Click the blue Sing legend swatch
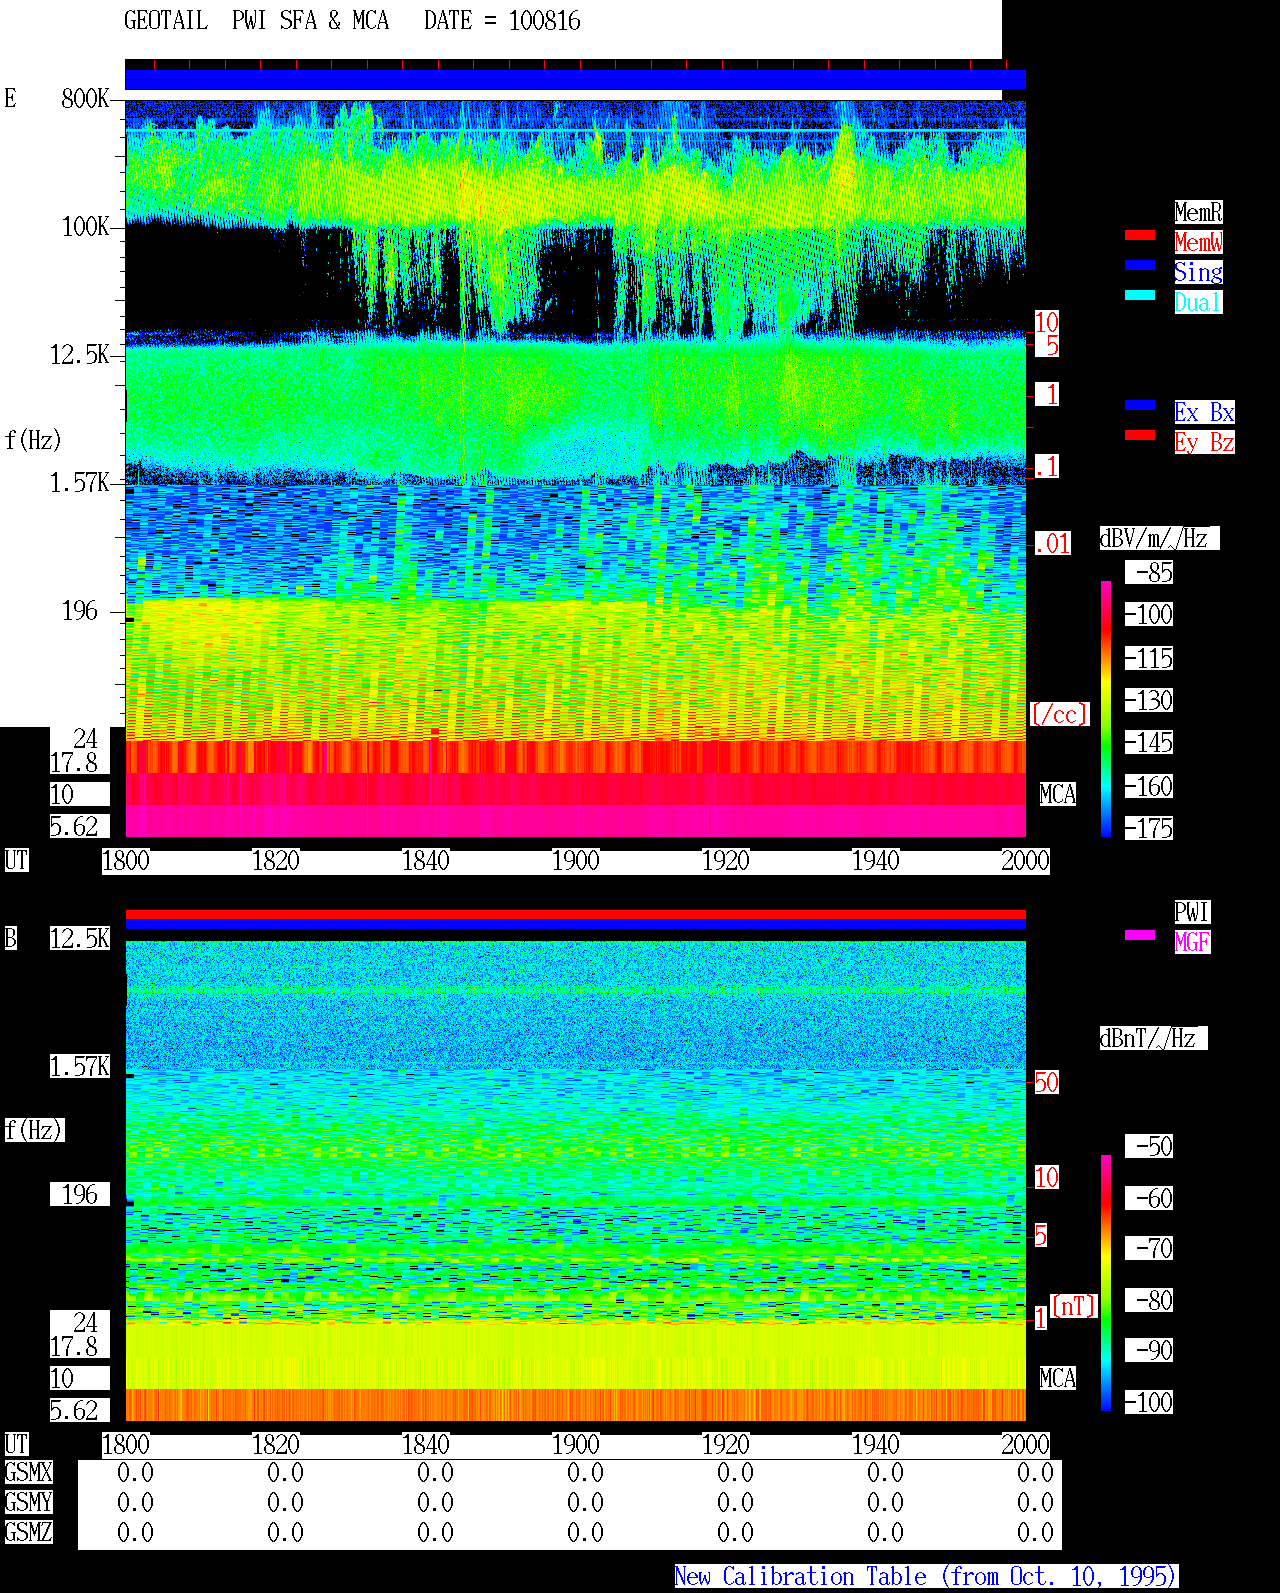Image resolution: width=1280 pixels, height=1593 pixels. click(x=1140, y=265)
